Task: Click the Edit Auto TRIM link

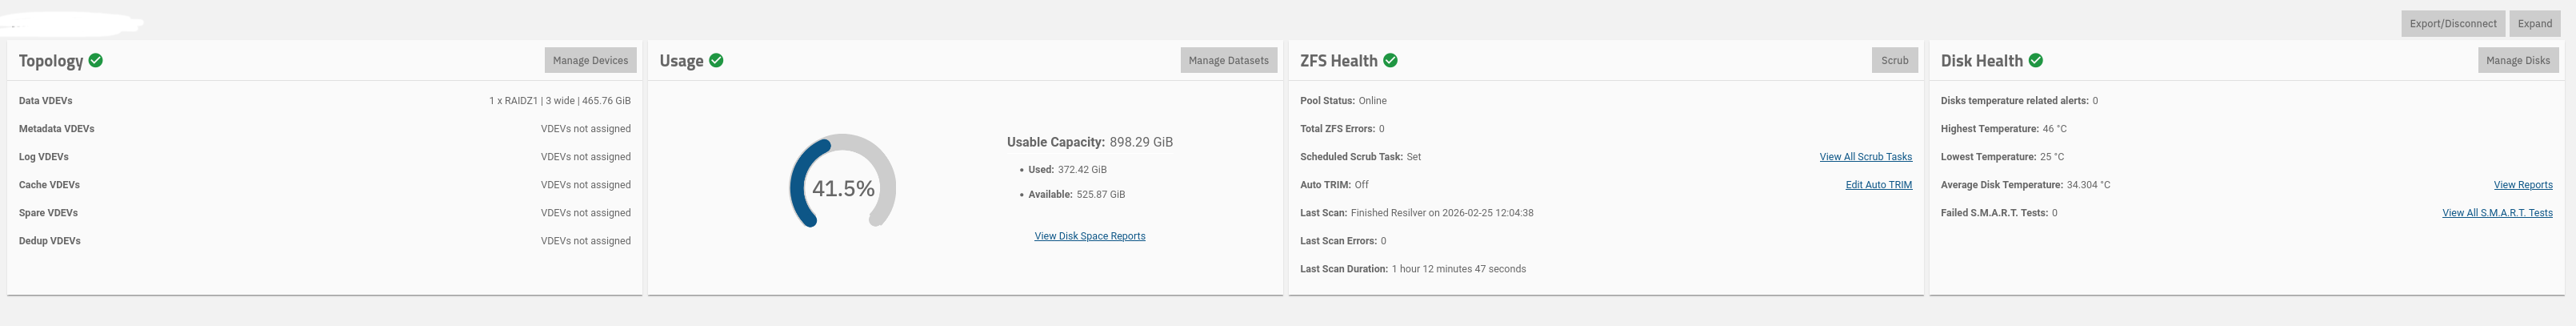Action: coord(1878,185)
